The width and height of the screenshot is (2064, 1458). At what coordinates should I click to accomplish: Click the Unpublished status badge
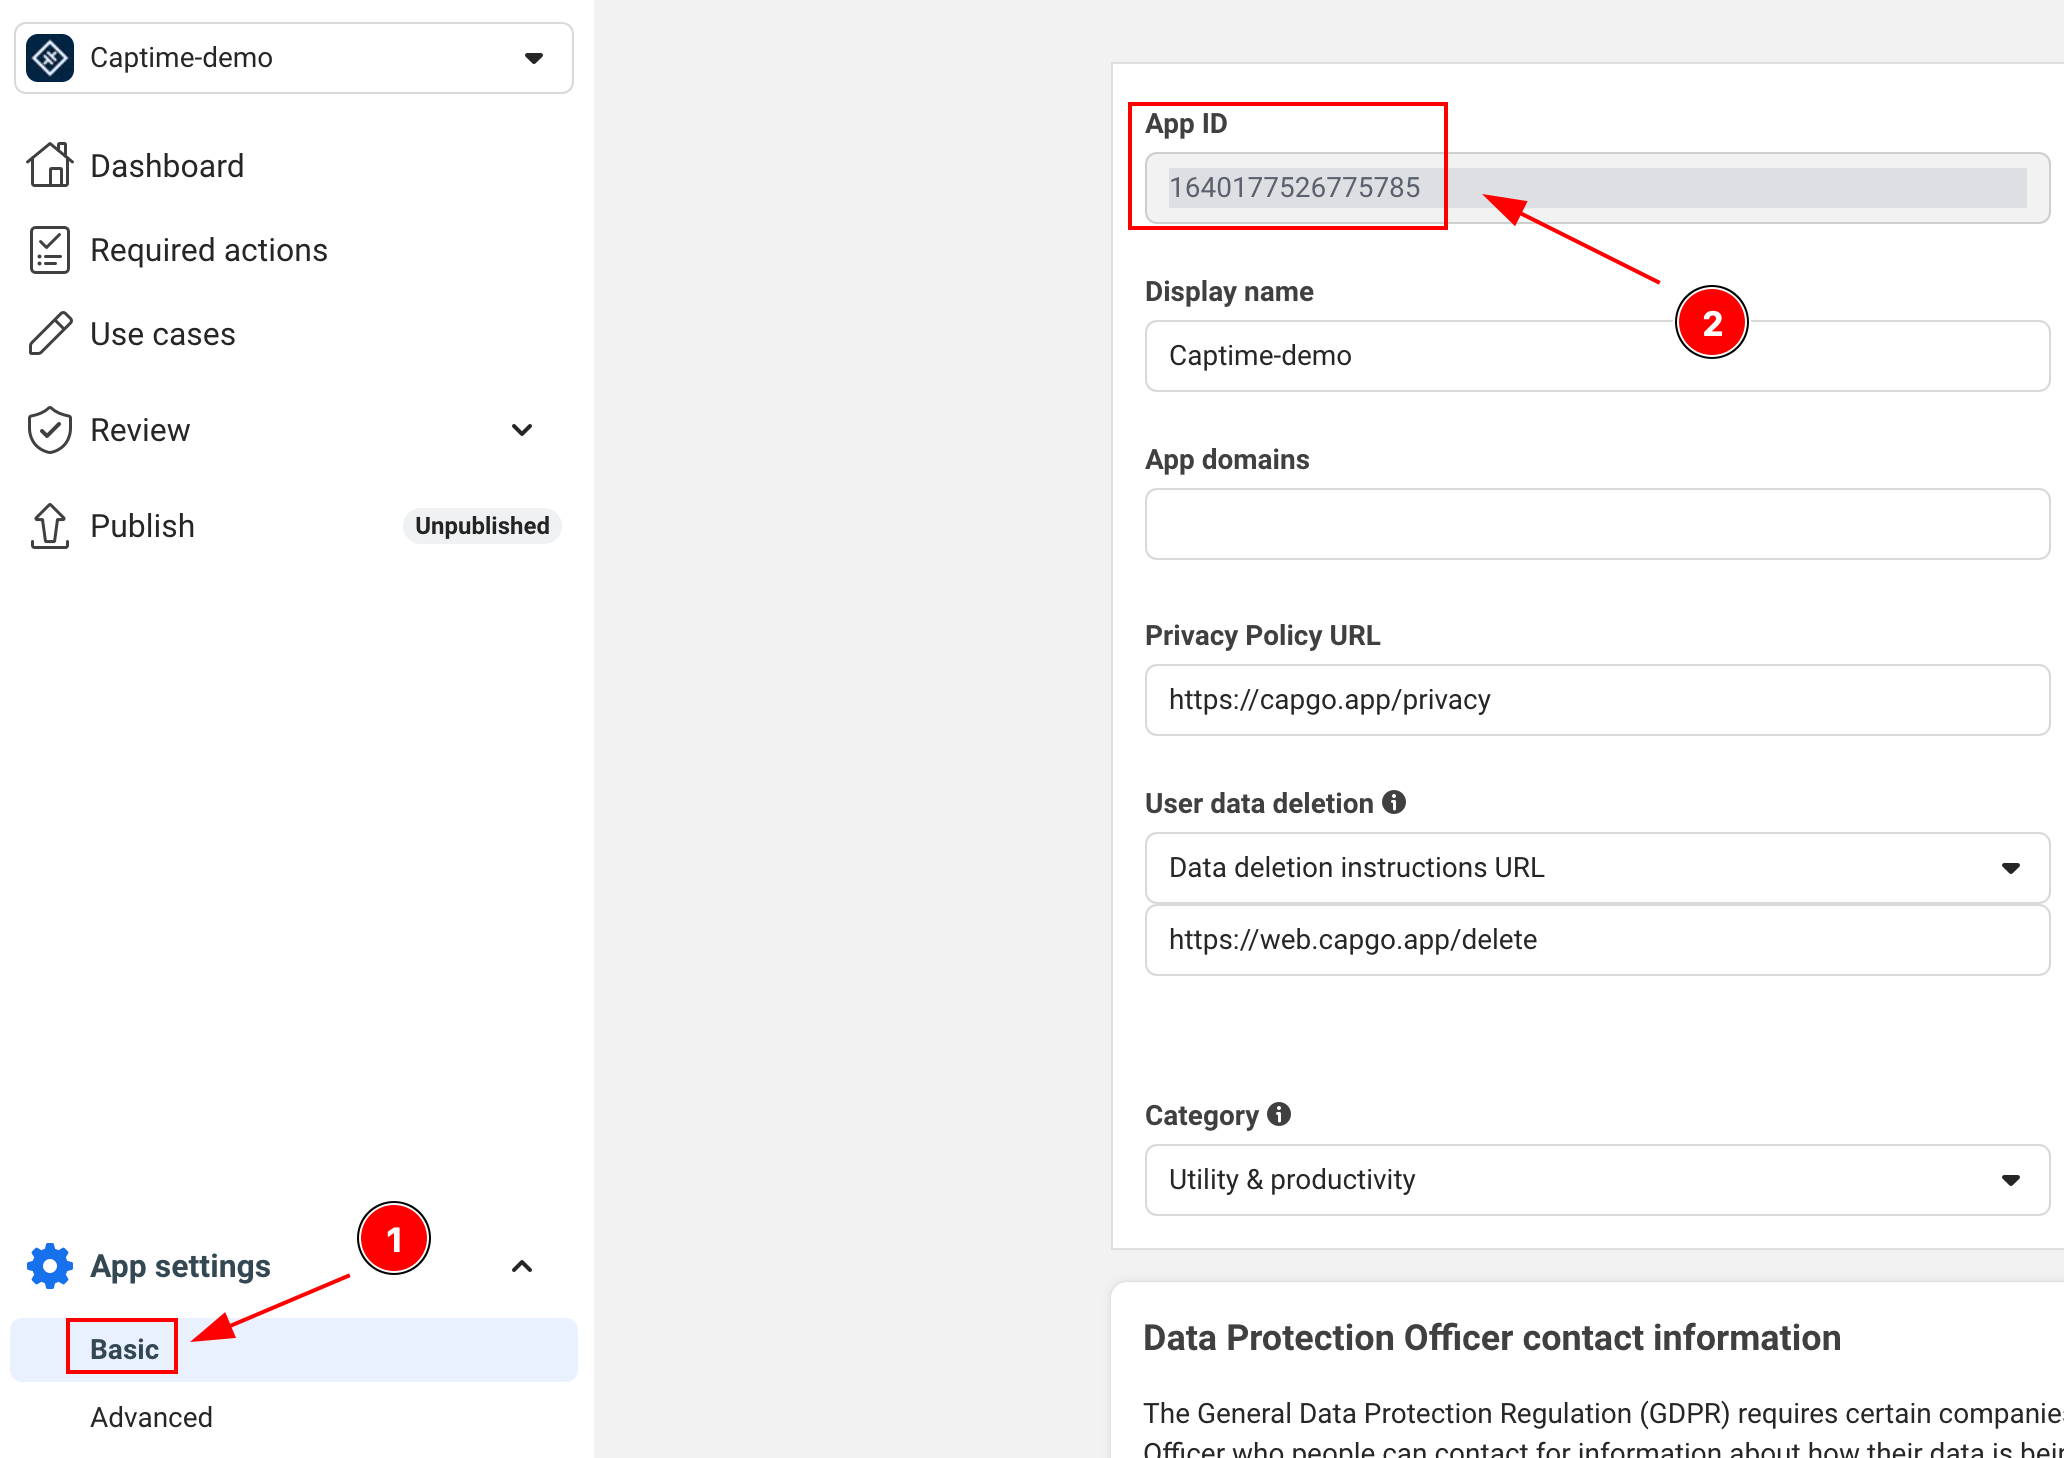tap(482, 525)
